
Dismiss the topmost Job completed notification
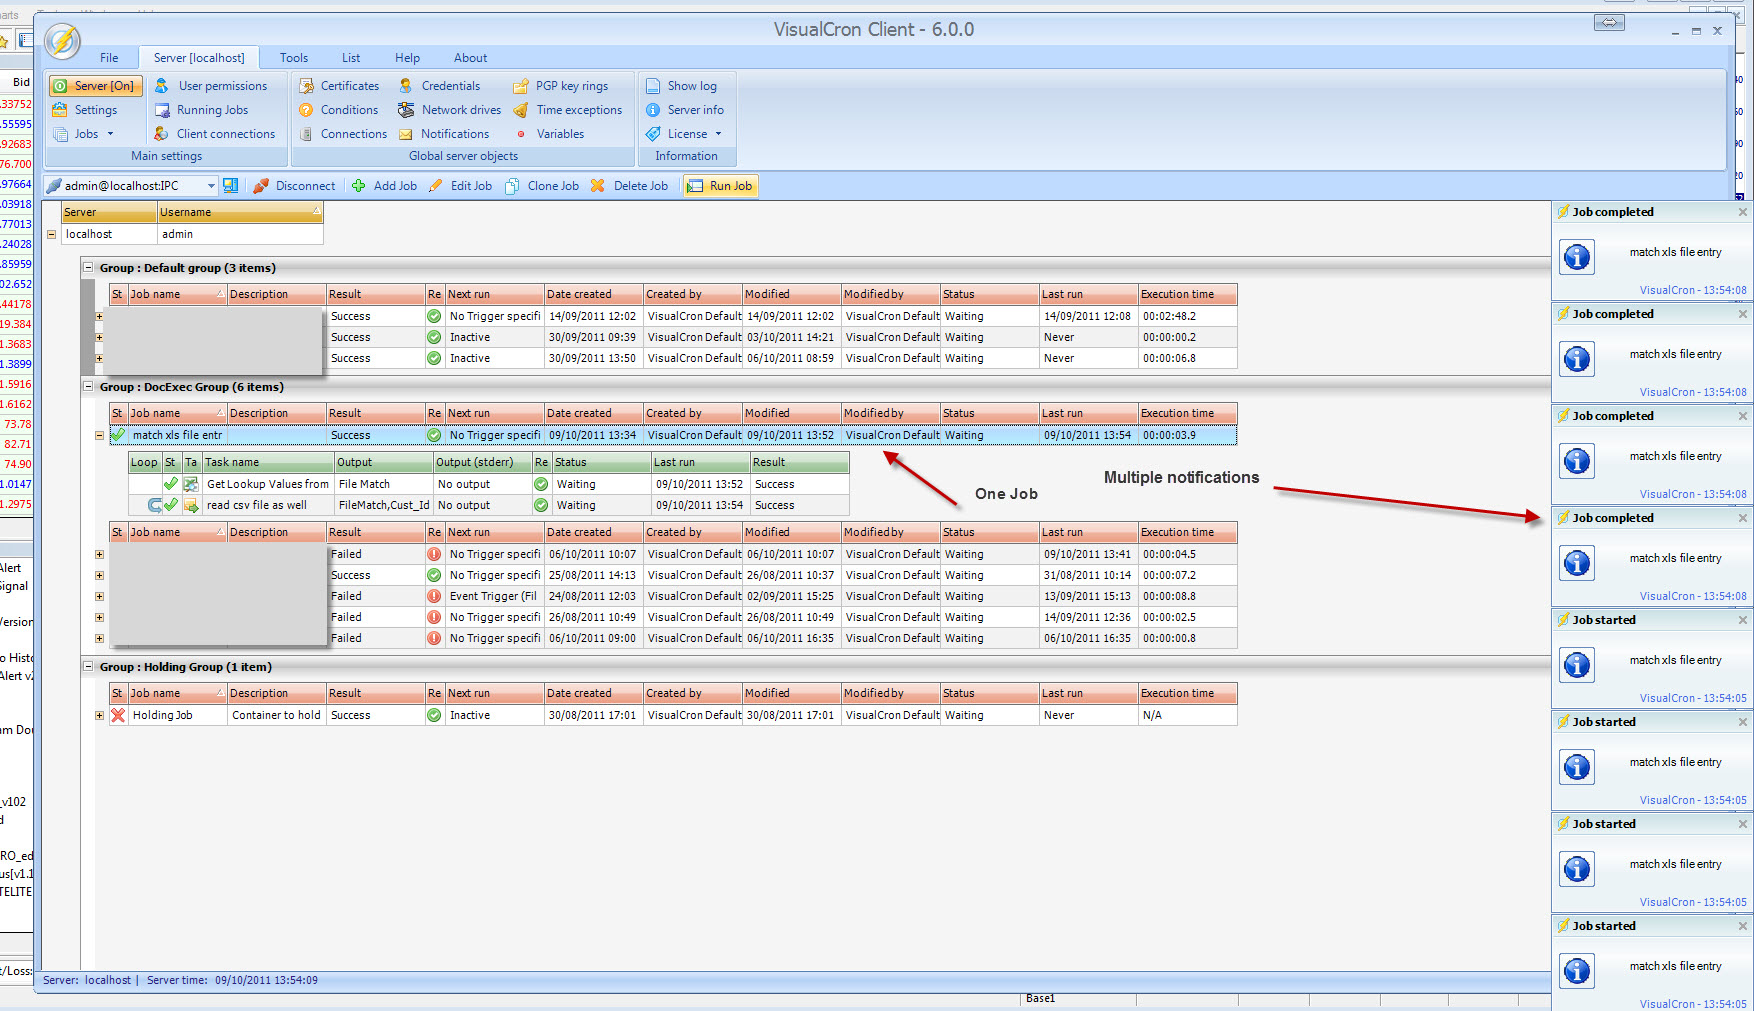1742,212
